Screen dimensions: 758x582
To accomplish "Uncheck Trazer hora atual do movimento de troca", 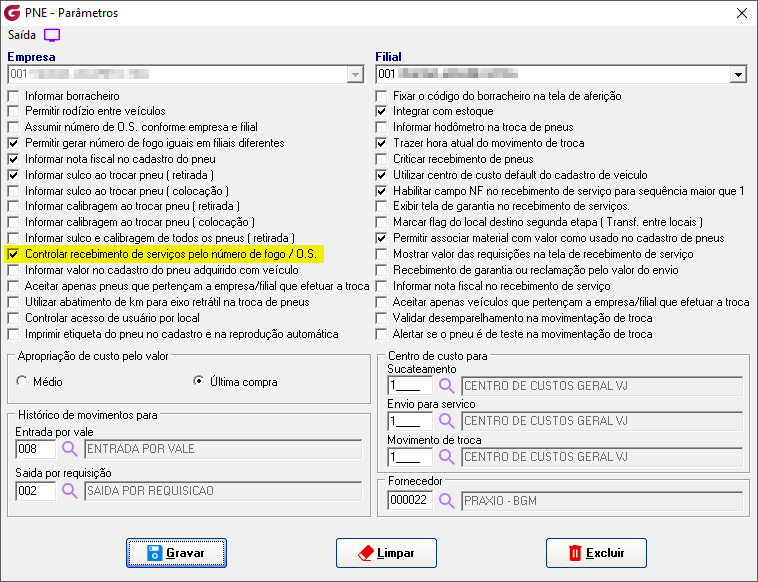I will (x=381, y=143).
